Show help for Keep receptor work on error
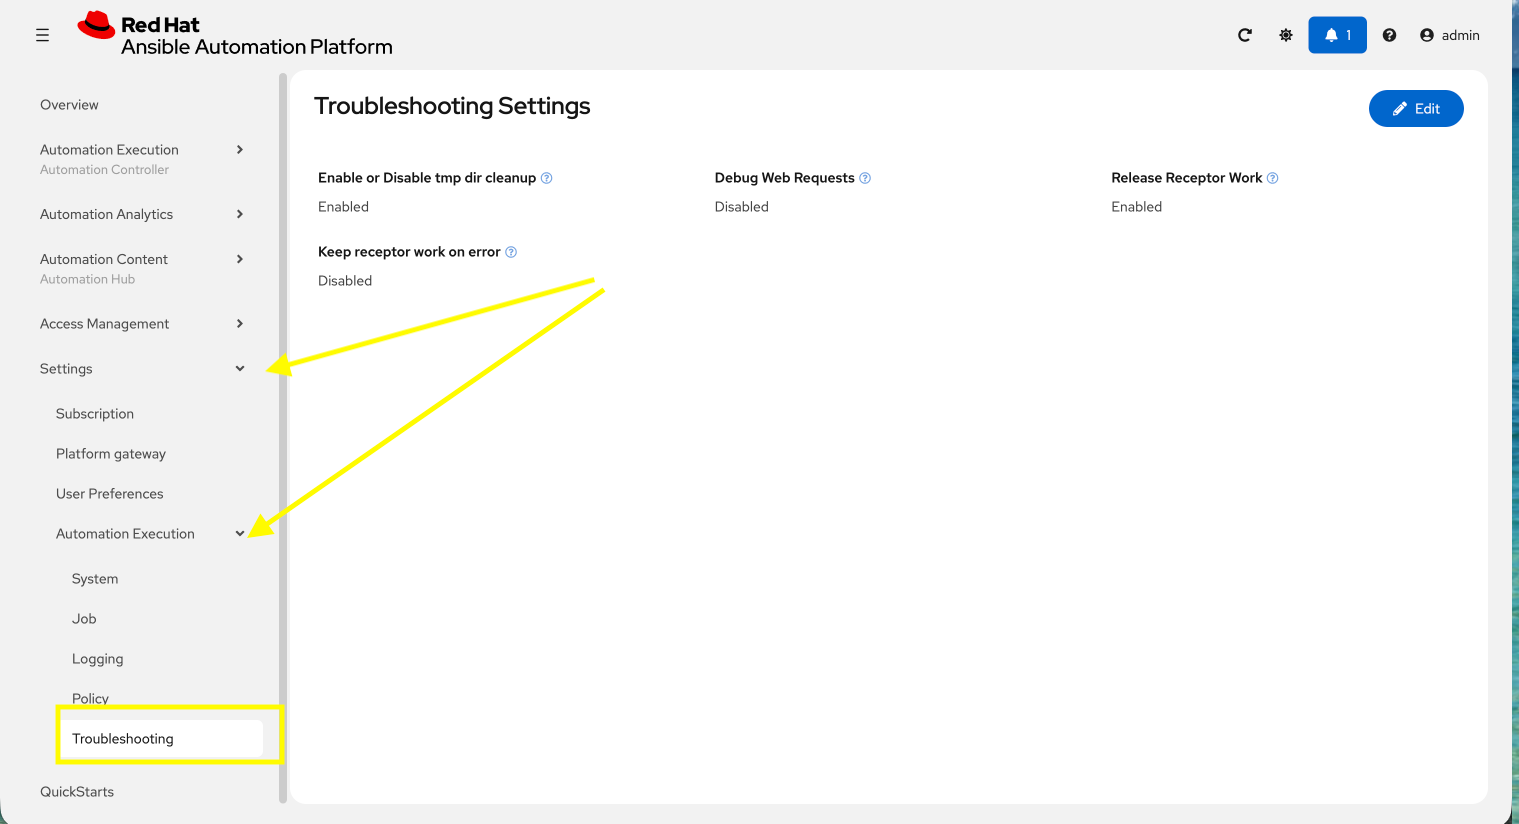 (510, 251)
